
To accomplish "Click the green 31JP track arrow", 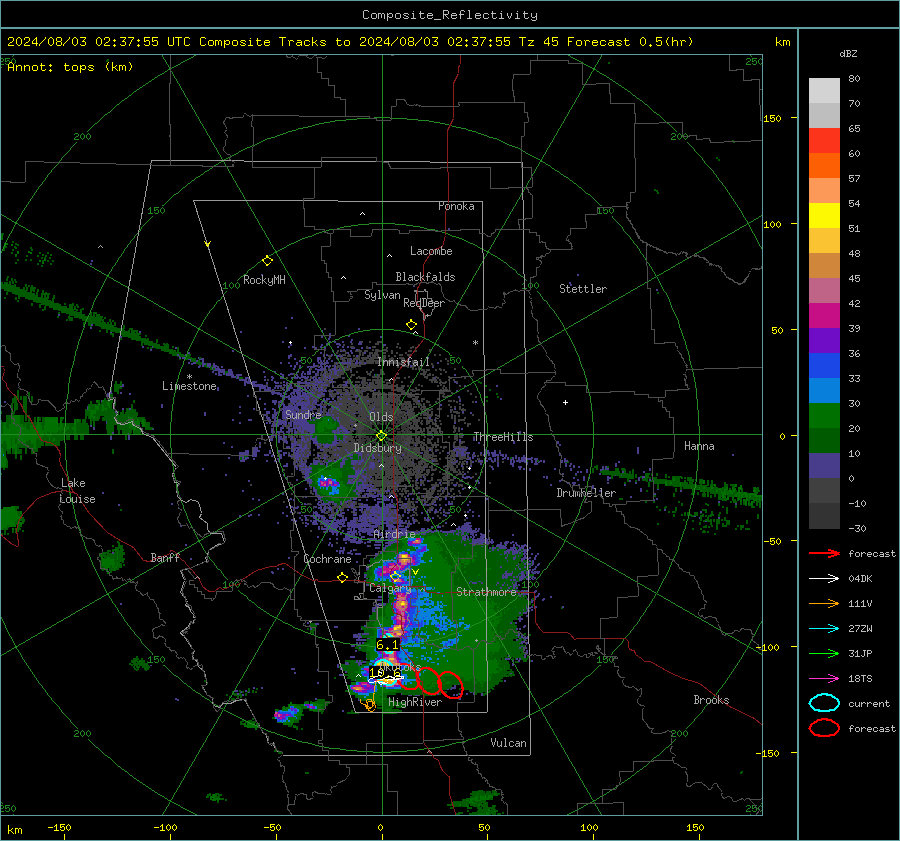I will coord(824,653).
